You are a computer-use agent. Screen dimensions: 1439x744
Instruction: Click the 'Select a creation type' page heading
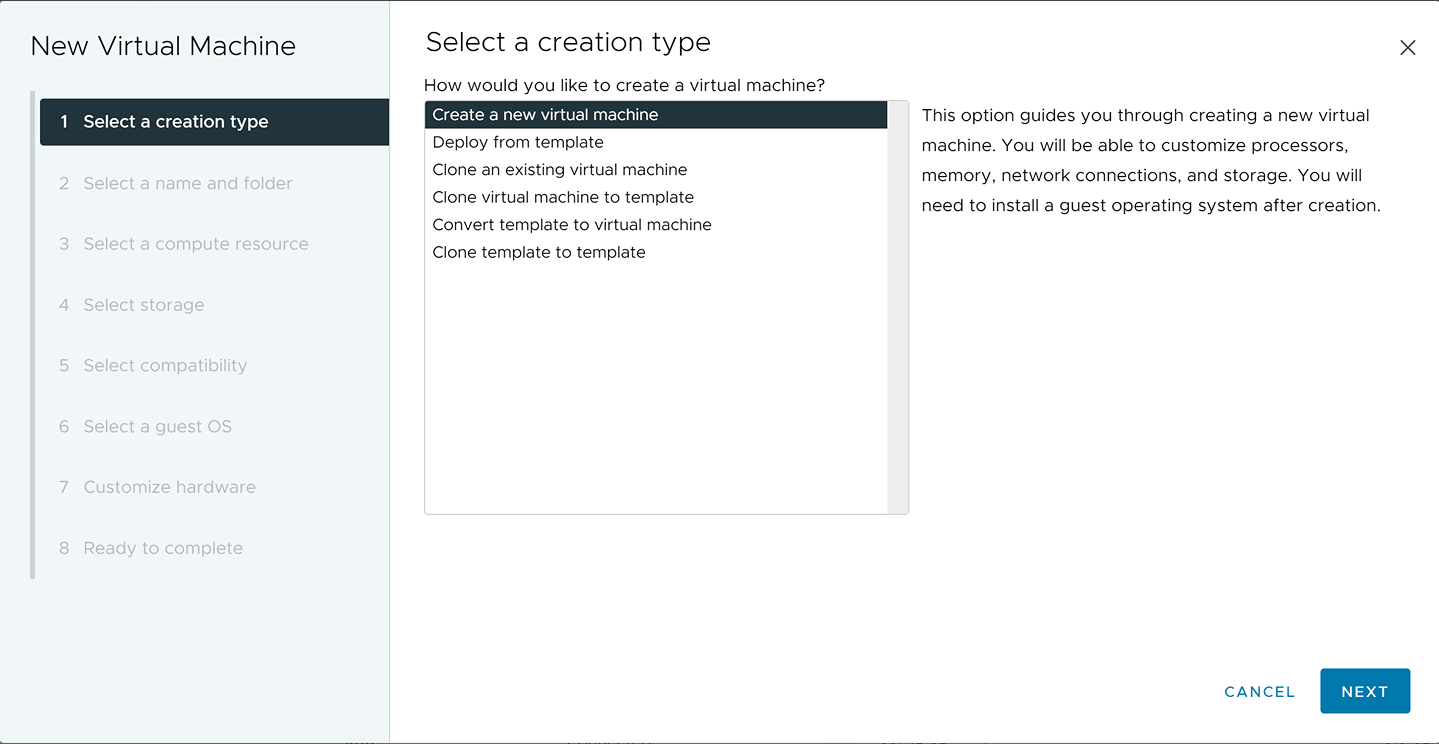[x=568, y=42]
